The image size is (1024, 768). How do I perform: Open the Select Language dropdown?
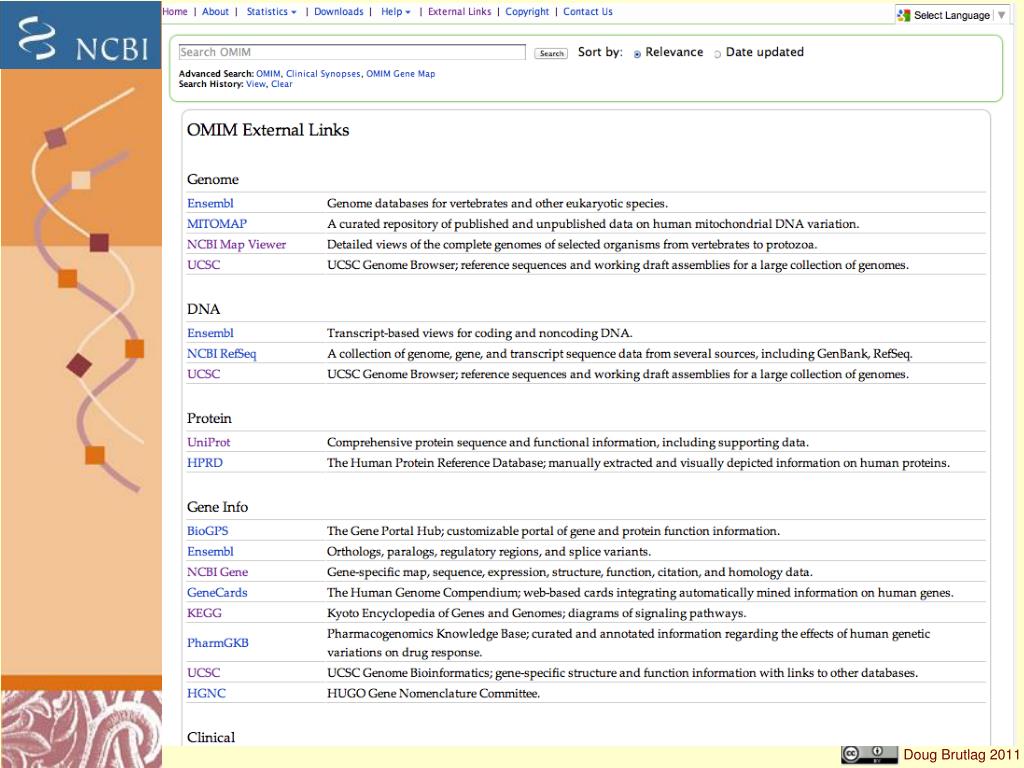tap(952, 15)
